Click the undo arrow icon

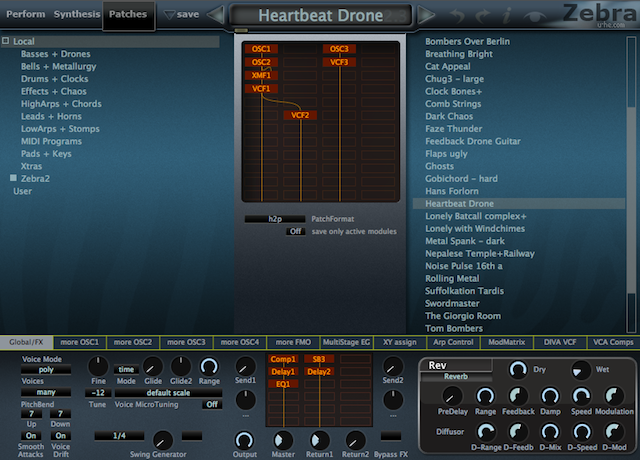[x=457, y=16]
